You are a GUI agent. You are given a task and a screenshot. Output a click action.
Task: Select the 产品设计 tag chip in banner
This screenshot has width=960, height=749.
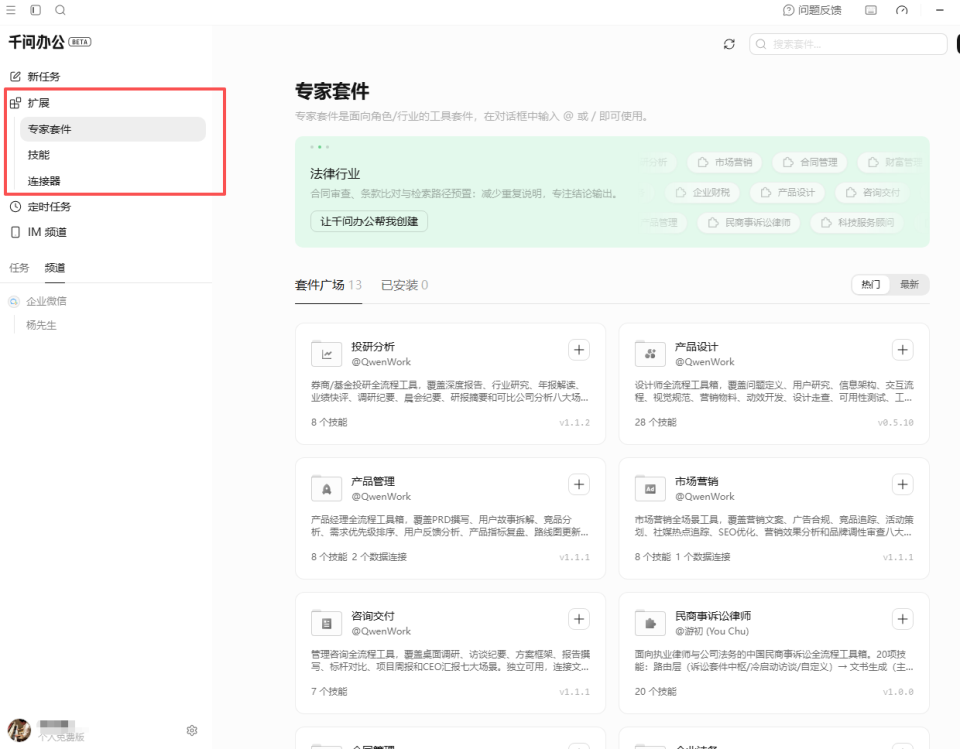pos(787,192)
